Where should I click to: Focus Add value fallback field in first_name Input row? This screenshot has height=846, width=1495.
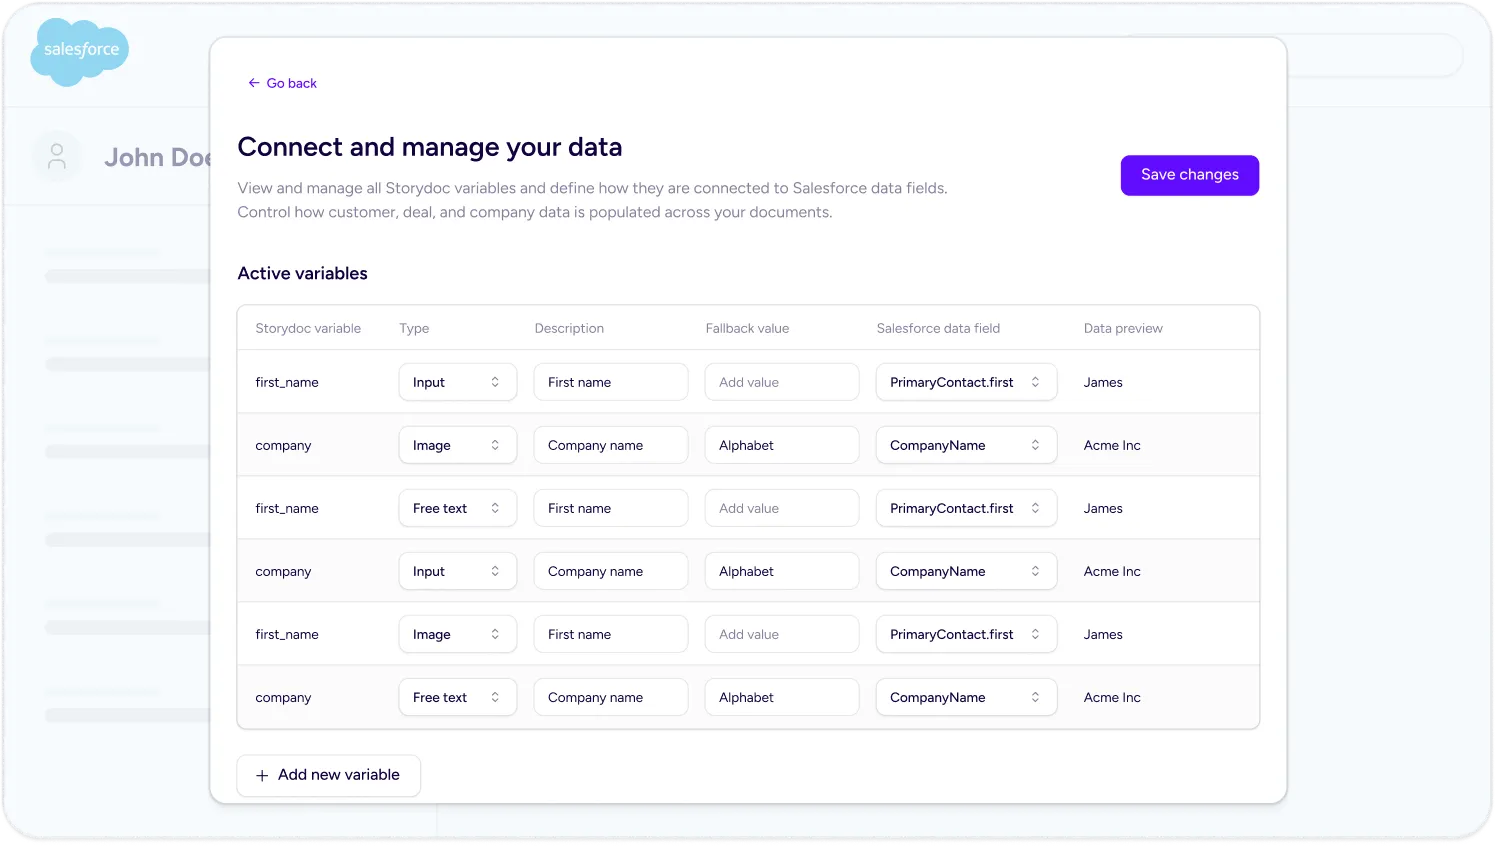coord(782,382)
